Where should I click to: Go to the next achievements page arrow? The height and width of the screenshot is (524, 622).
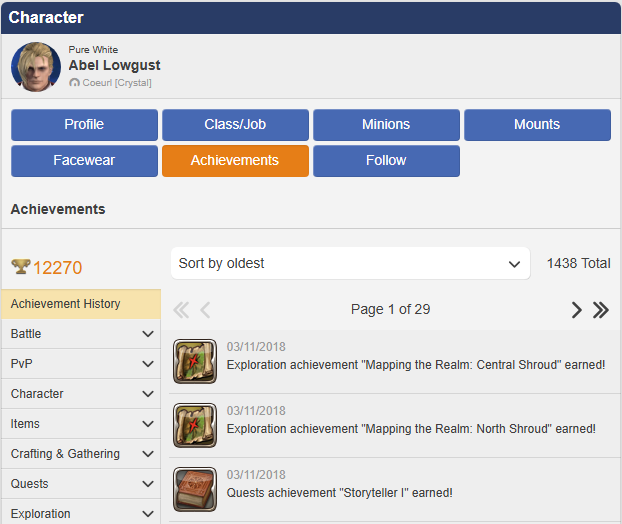click(577, 310)
